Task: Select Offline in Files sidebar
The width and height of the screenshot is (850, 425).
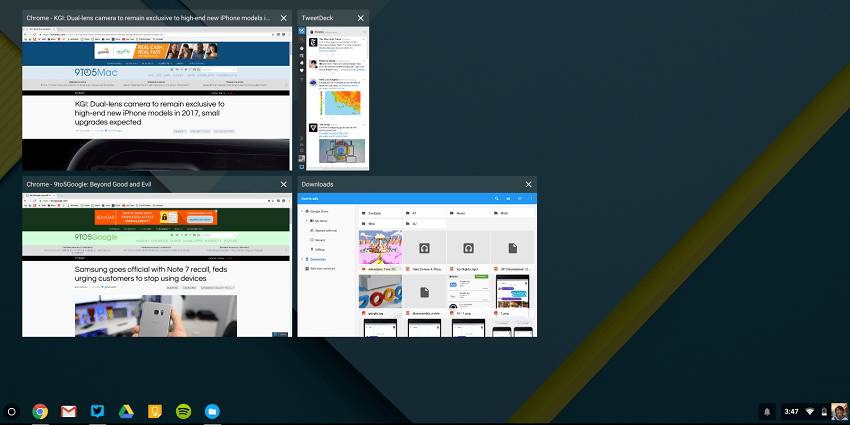Action: point(319,249)
